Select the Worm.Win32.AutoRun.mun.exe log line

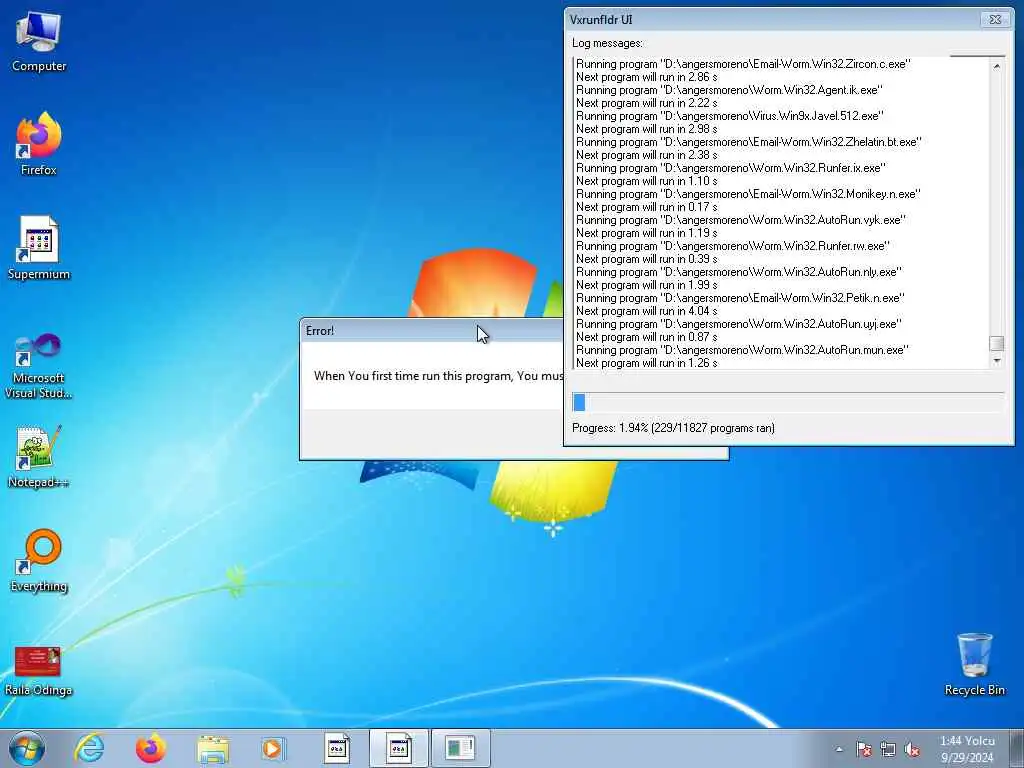pyautogui.click(x=742, y=351)
